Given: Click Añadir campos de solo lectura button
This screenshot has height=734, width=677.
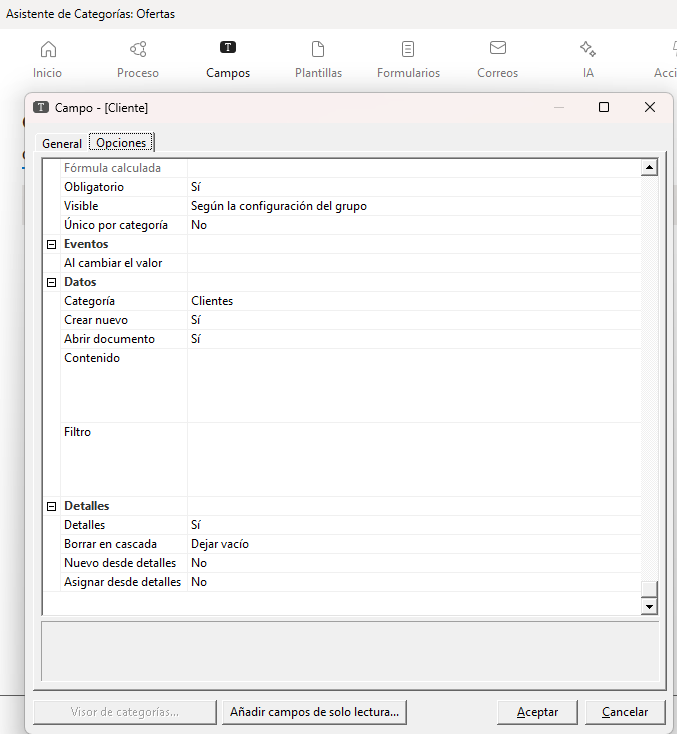Looking at the screenshot, I should [x=314, y=712].
